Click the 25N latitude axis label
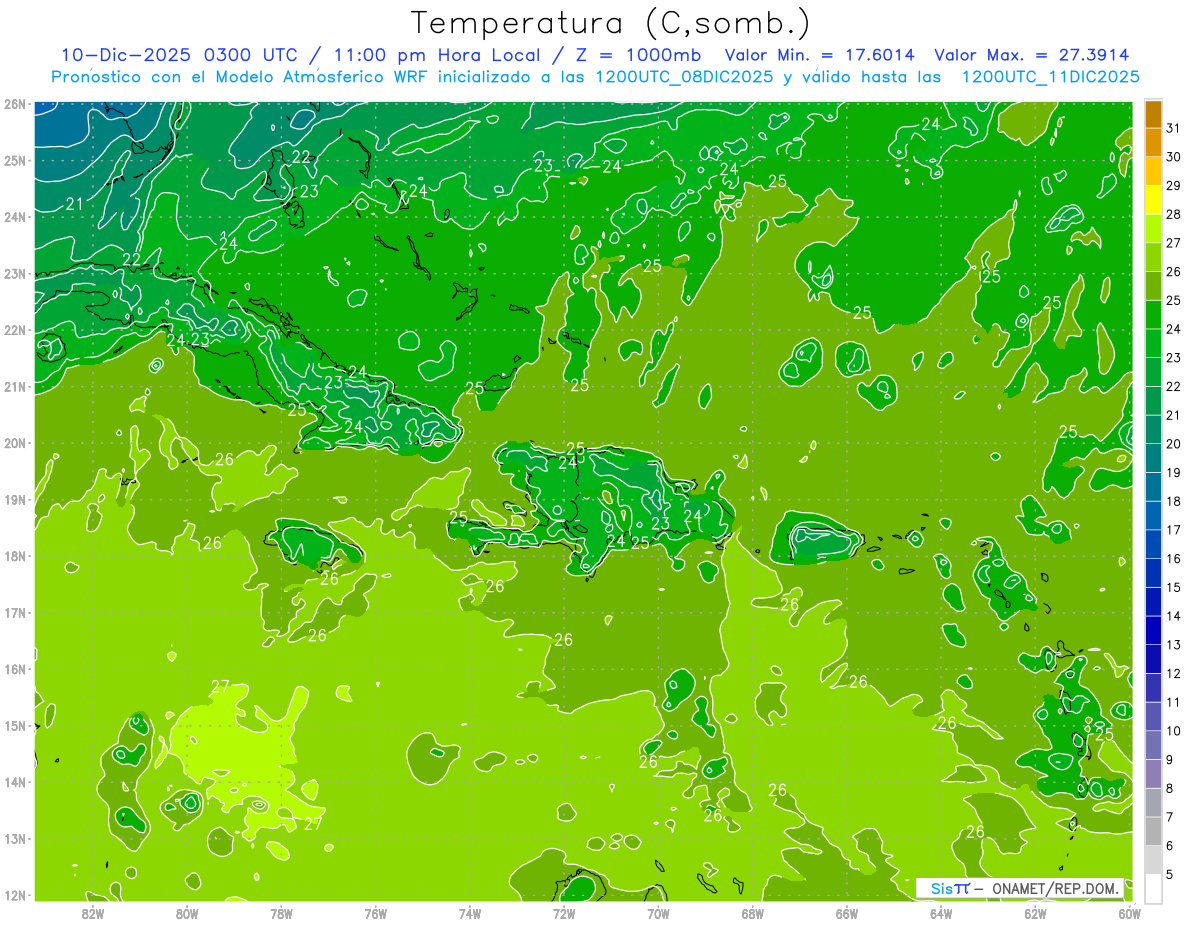 tap(14, 161)
